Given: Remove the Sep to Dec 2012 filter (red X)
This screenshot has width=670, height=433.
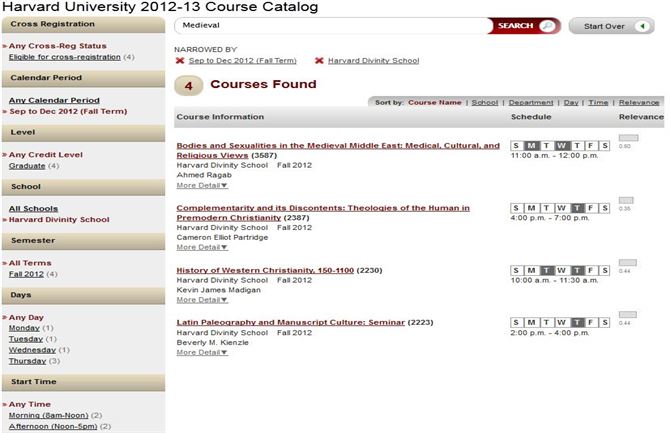Looking at the screenshot, I should [180, 60].
